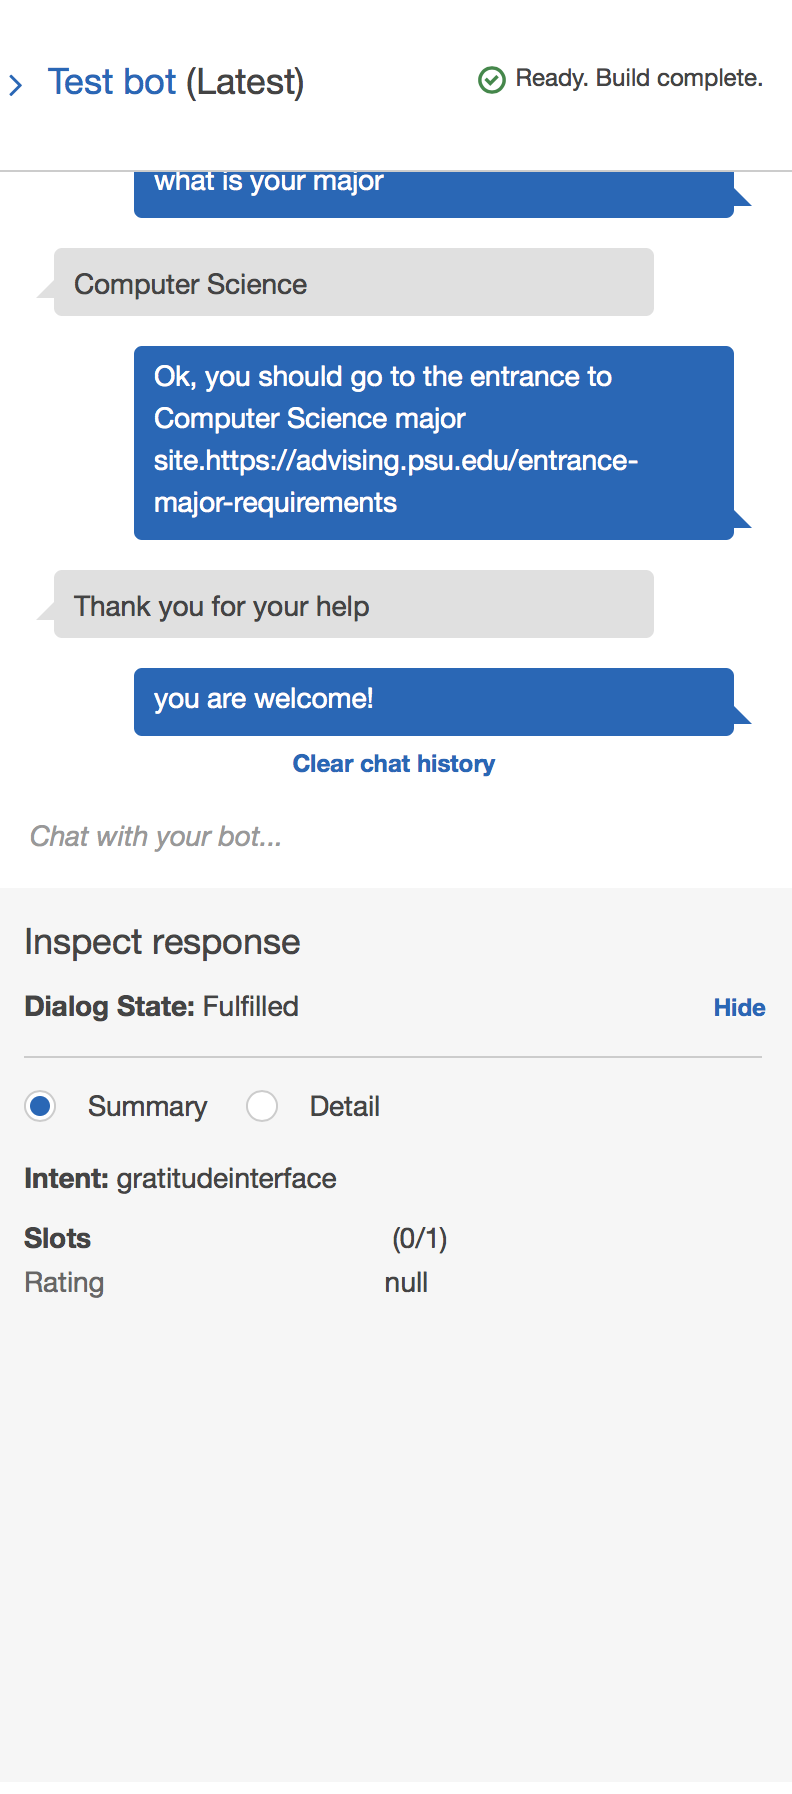This screenshot has width=792, height=1794.
Task: Select the Summary radio button
Action: pos(41,1106)
